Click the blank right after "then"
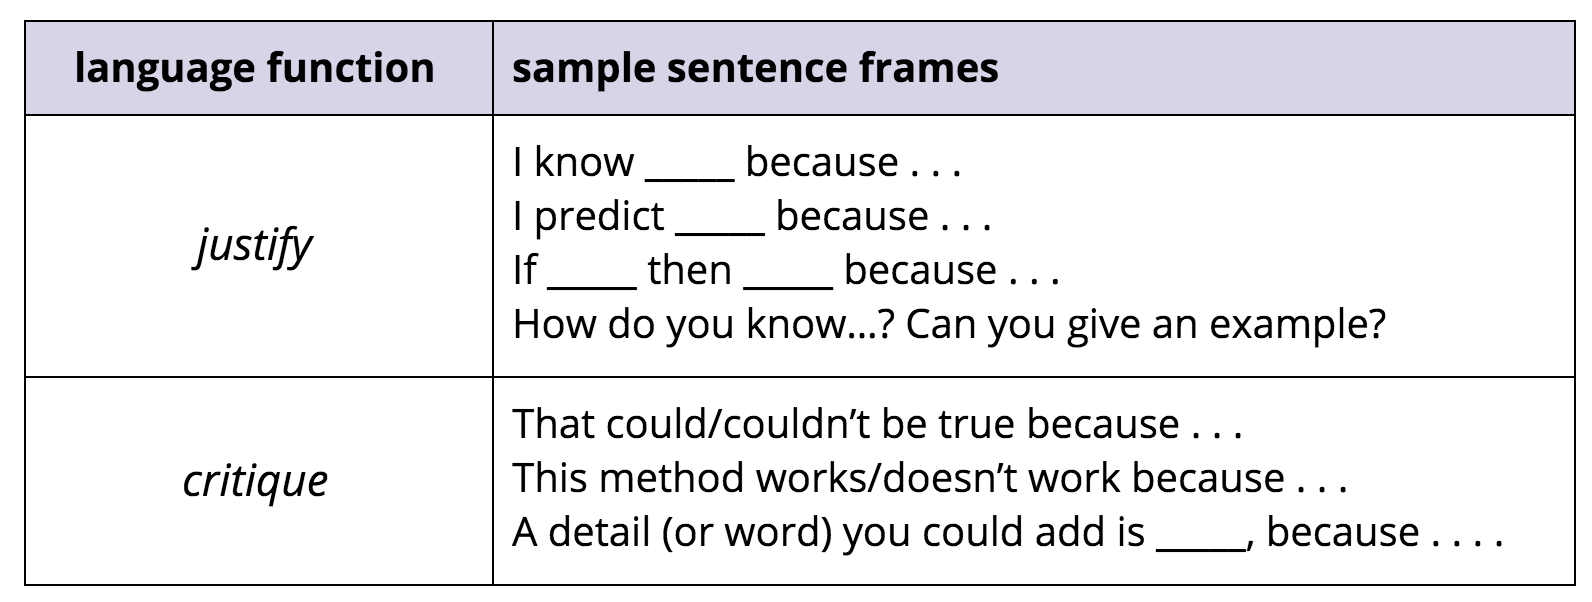 pos(788,278)
